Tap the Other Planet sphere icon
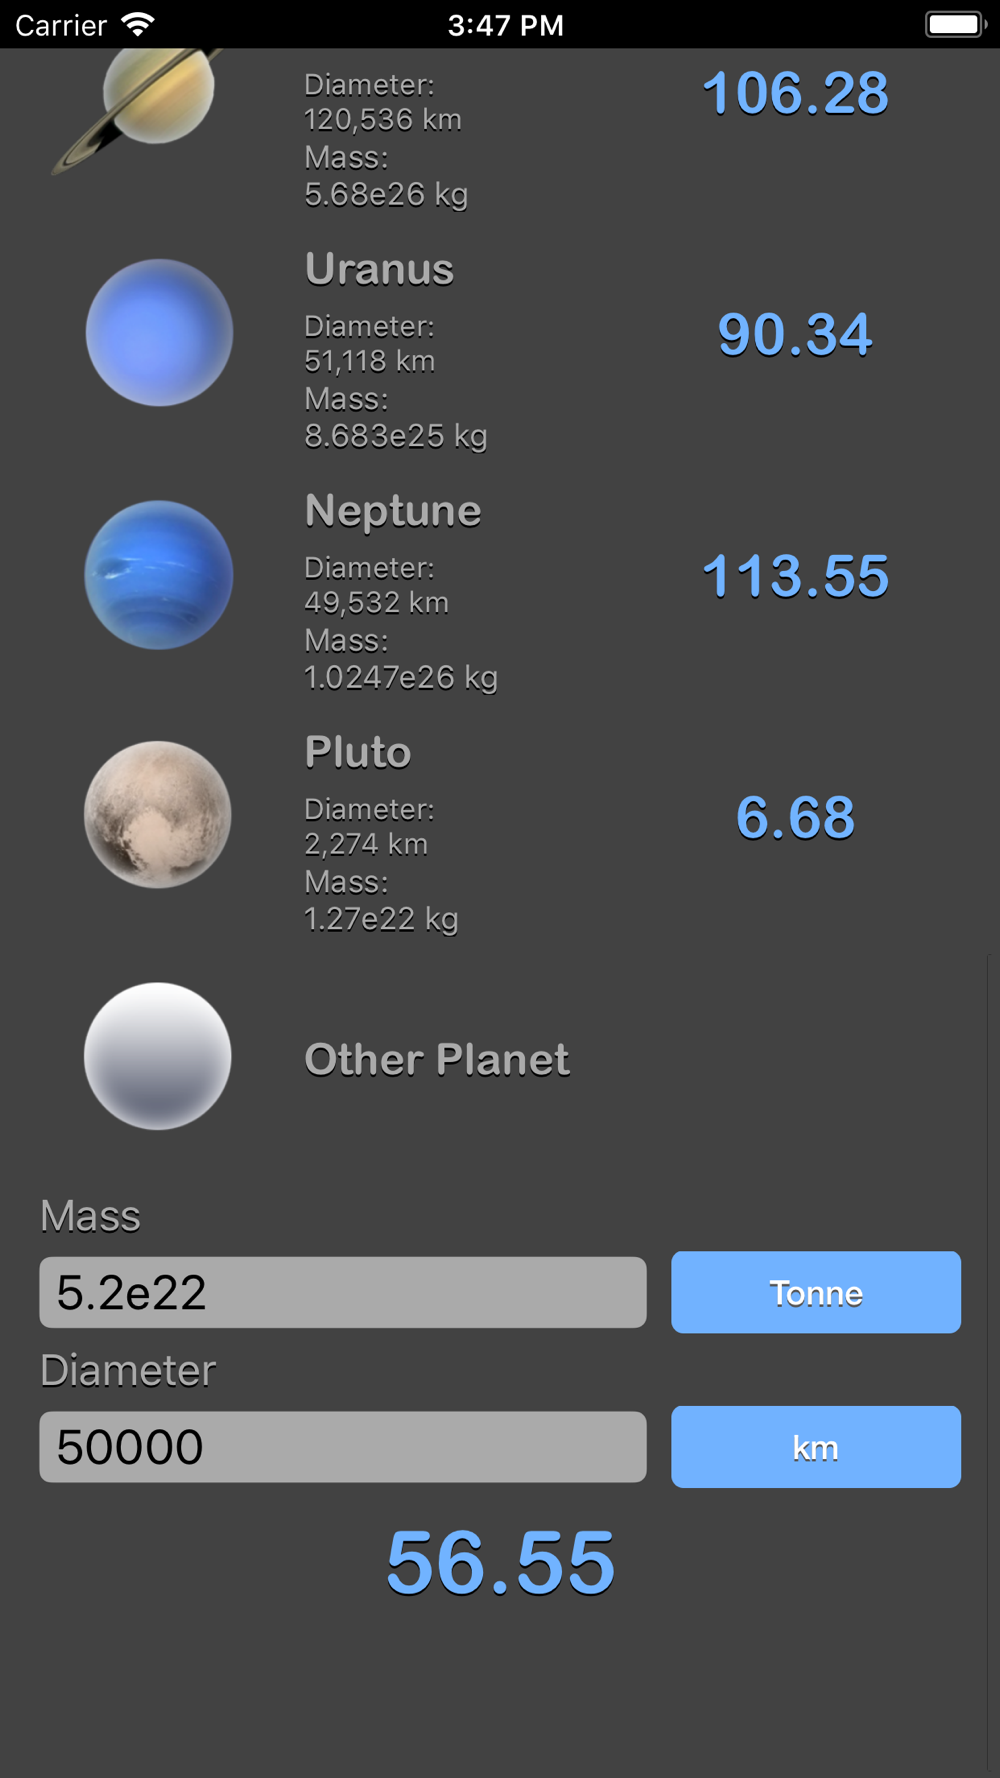The height and width of the screenshot is (1778, 1000). (158, 1056)
